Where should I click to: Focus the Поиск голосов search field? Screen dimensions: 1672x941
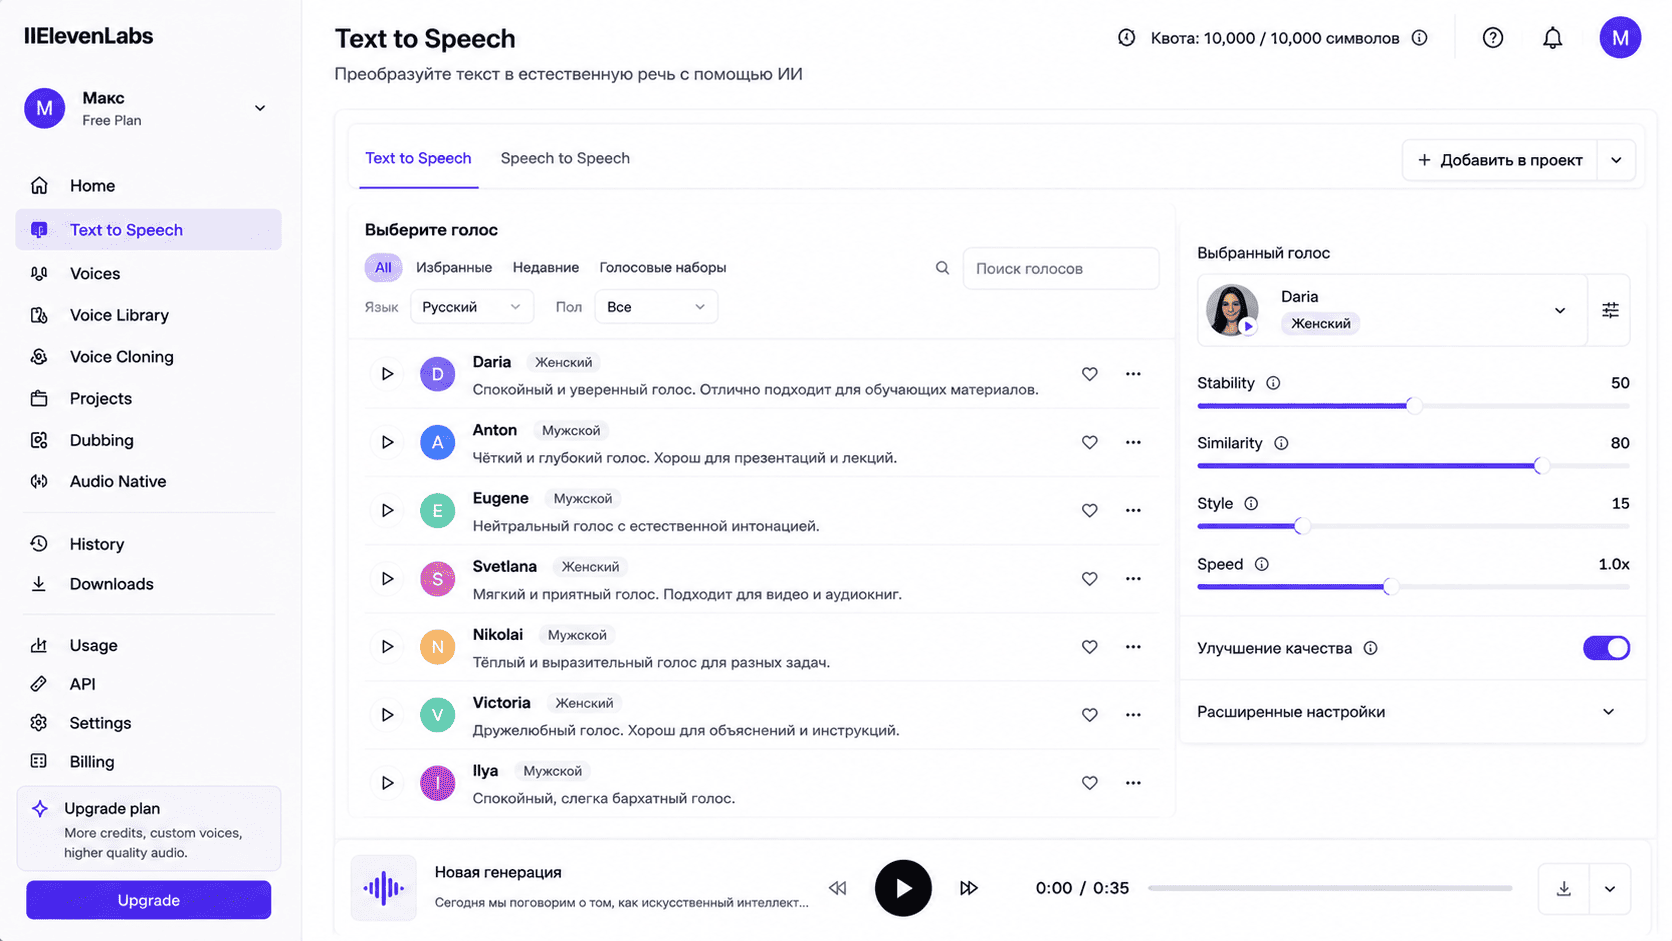[1061, 268]
